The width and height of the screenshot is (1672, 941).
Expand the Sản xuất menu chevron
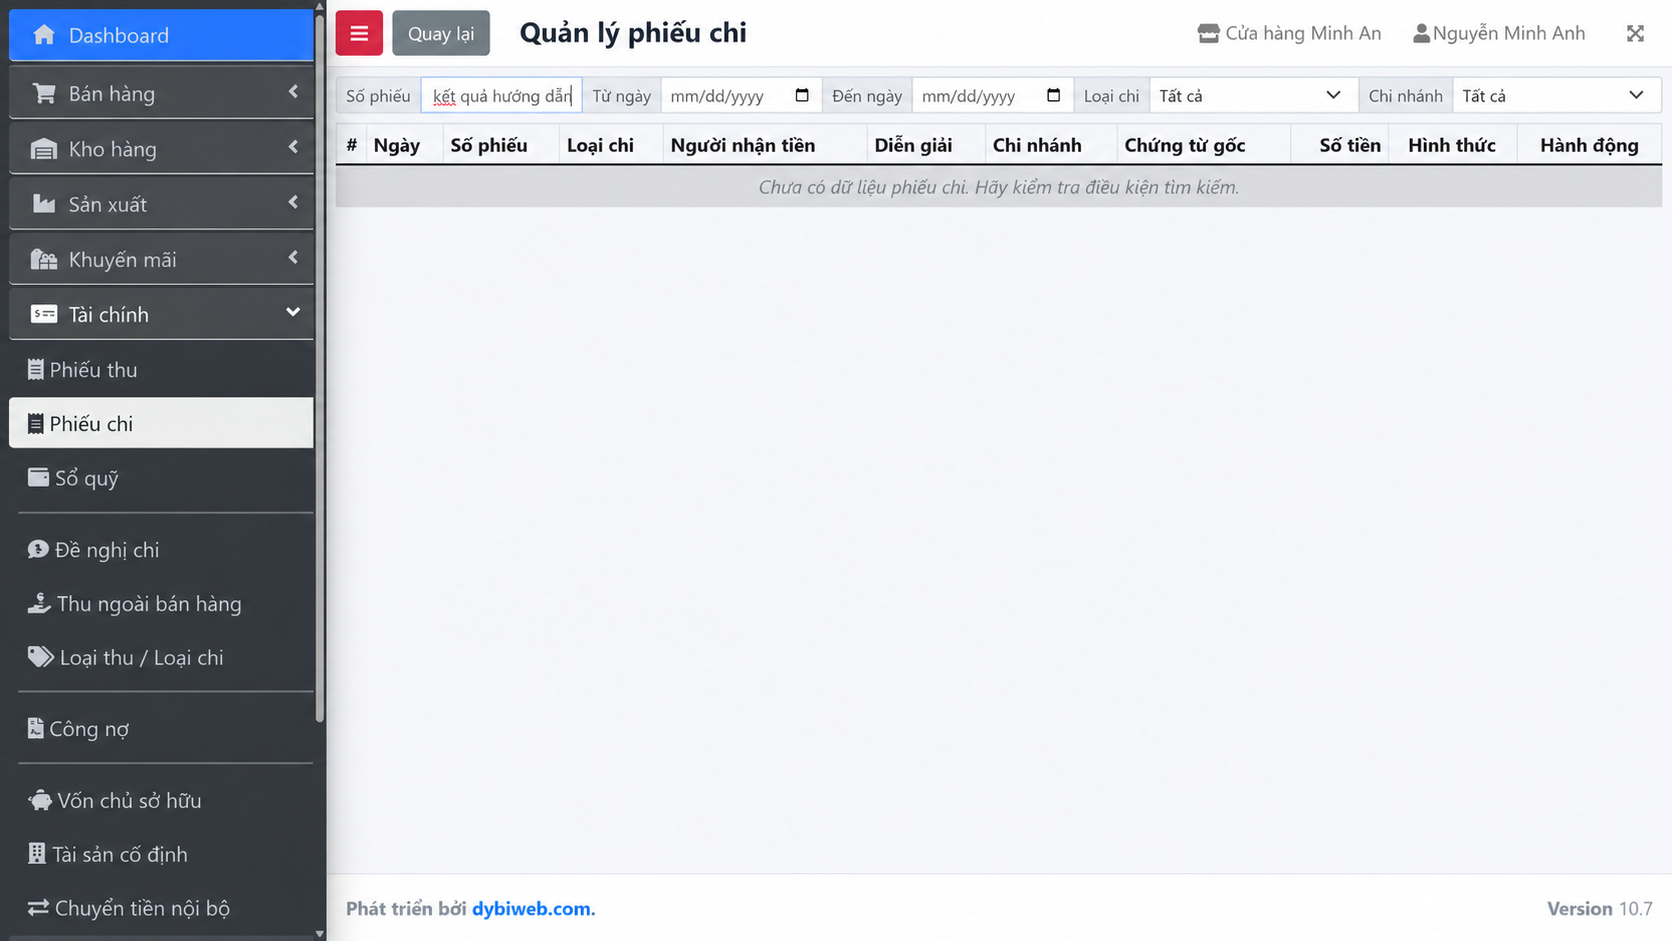point(293,202)
